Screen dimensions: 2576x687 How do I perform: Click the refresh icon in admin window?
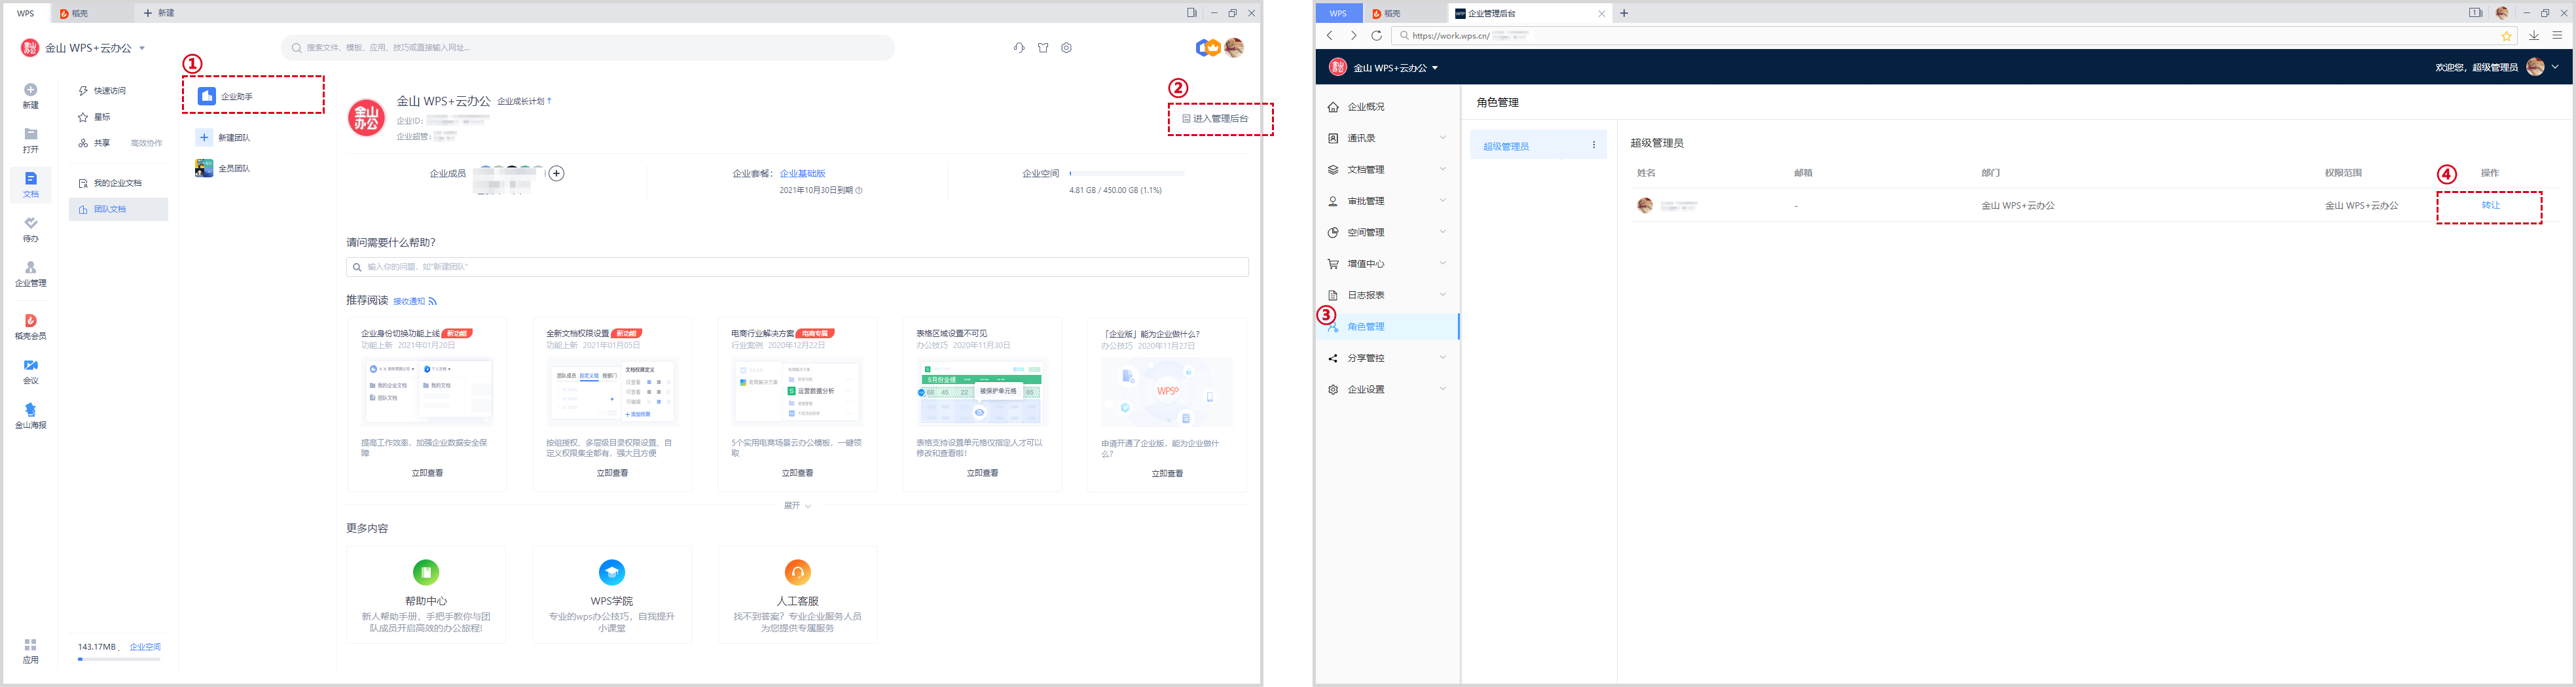click(x=1377, y=36)
